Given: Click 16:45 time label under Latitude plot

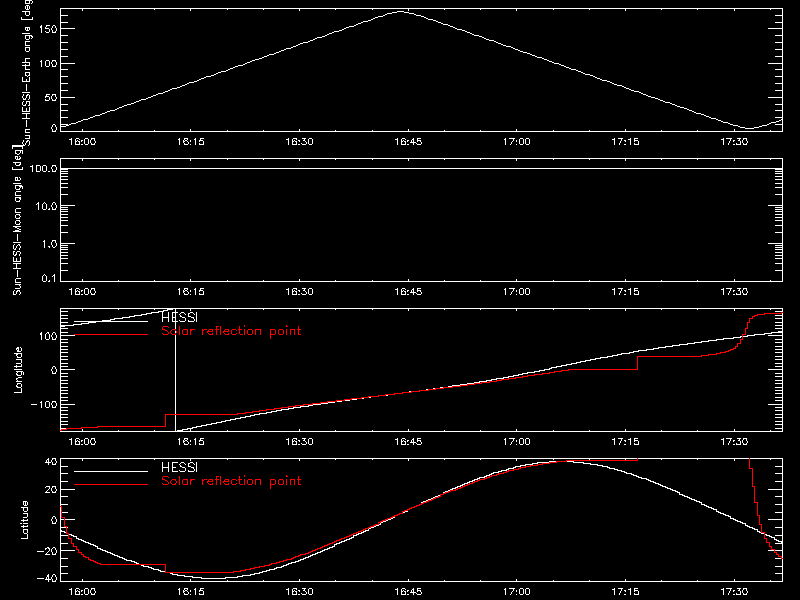Looking at the screenshot, I should pos(408,592).
